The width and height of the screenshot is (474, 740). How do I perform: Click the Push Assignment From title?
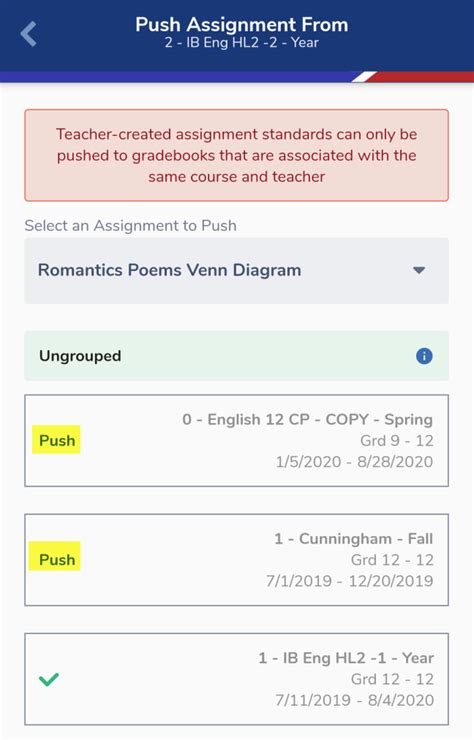click(241, 25)
